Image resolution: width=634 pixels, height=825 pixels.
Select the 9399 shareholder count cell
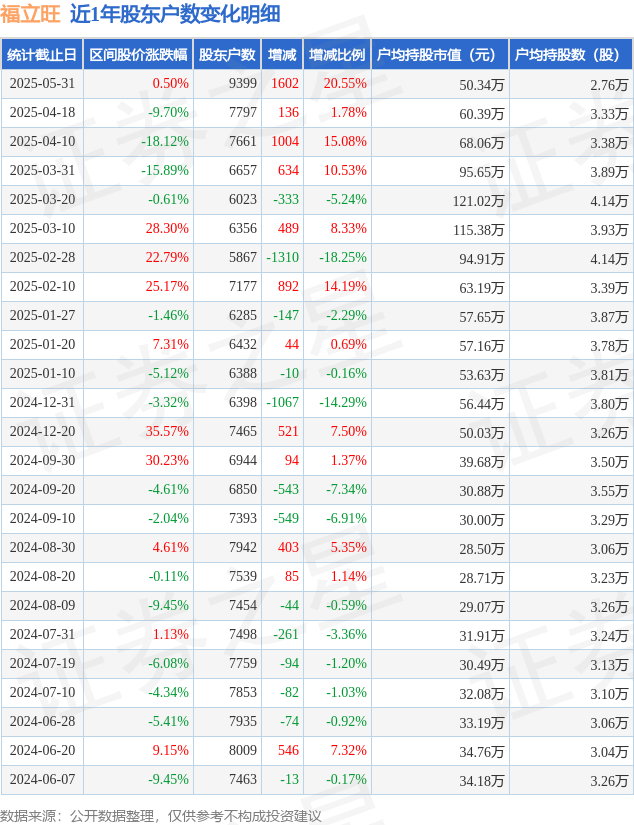243,84
